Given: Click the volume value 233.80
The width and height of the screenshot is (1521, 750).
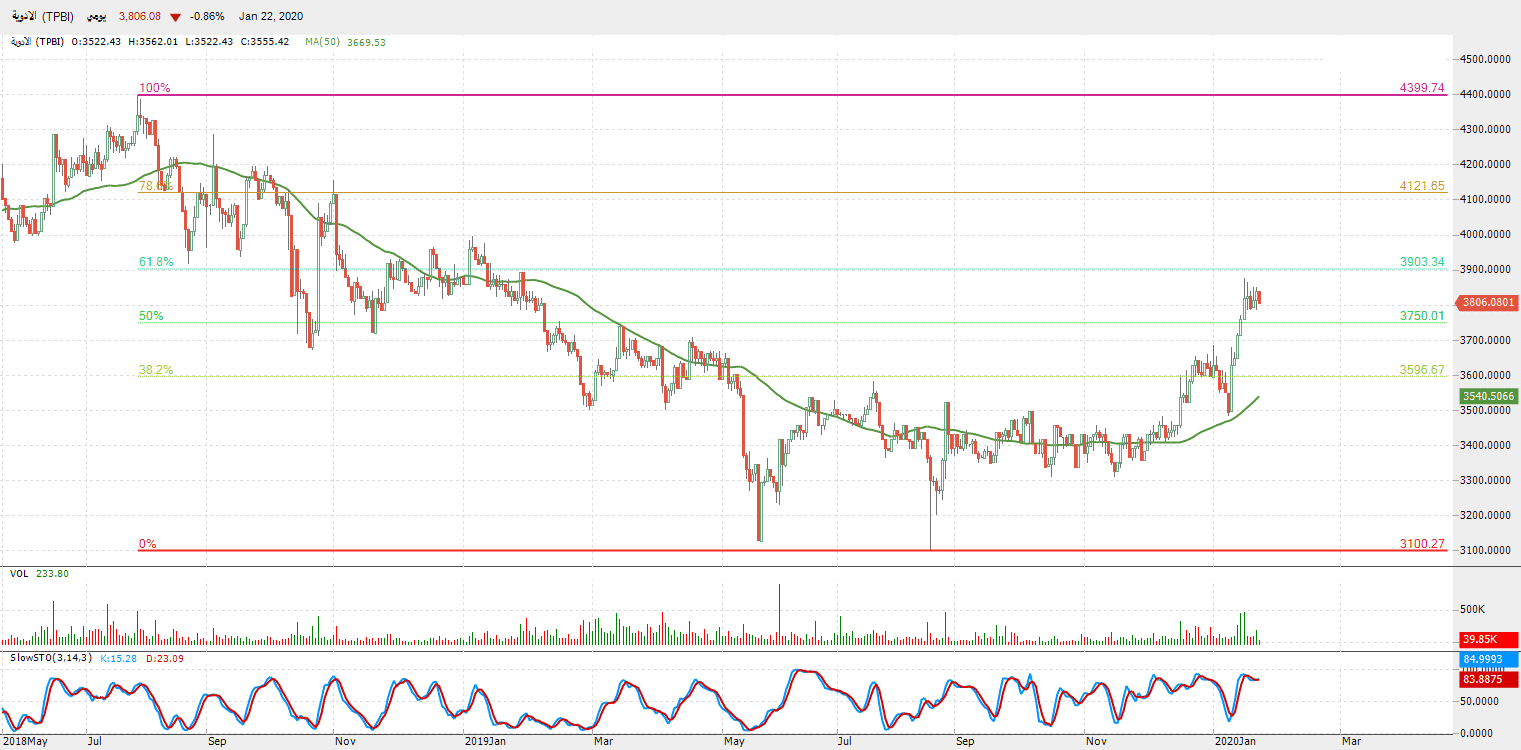Looking at the screenshot, I should click(52, 574).
